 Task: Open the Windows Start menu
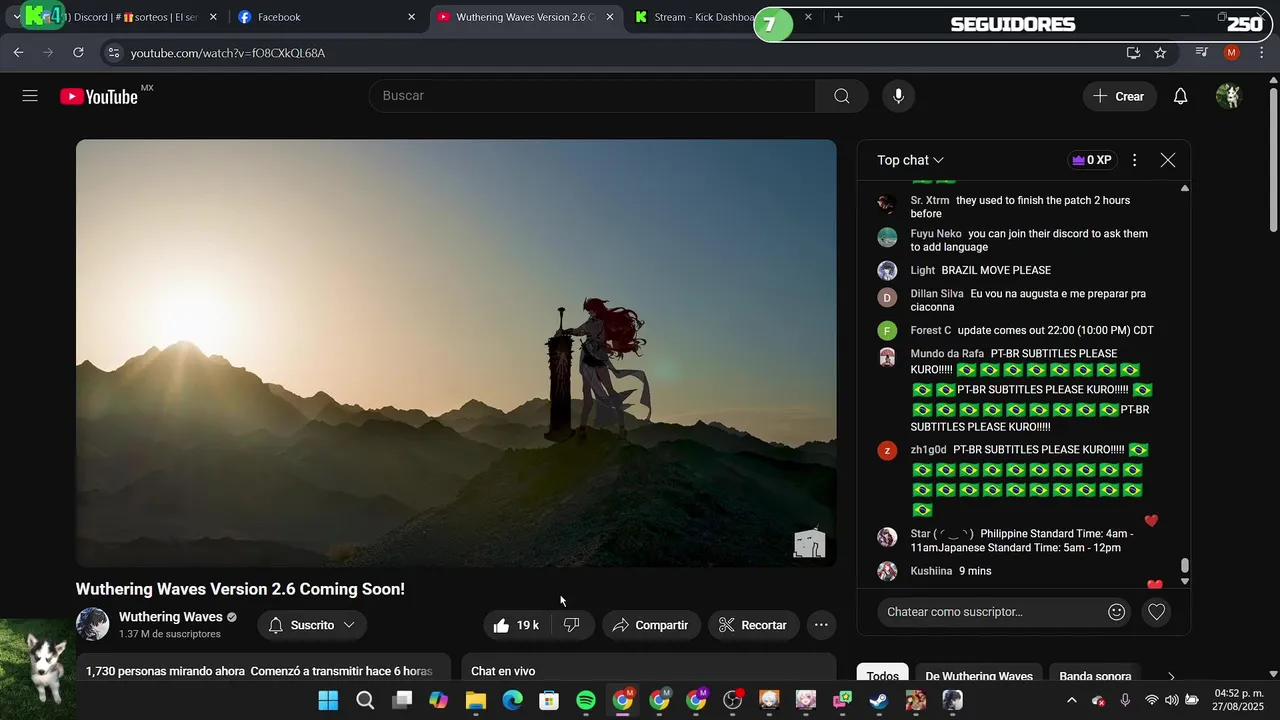coord(328,701)
